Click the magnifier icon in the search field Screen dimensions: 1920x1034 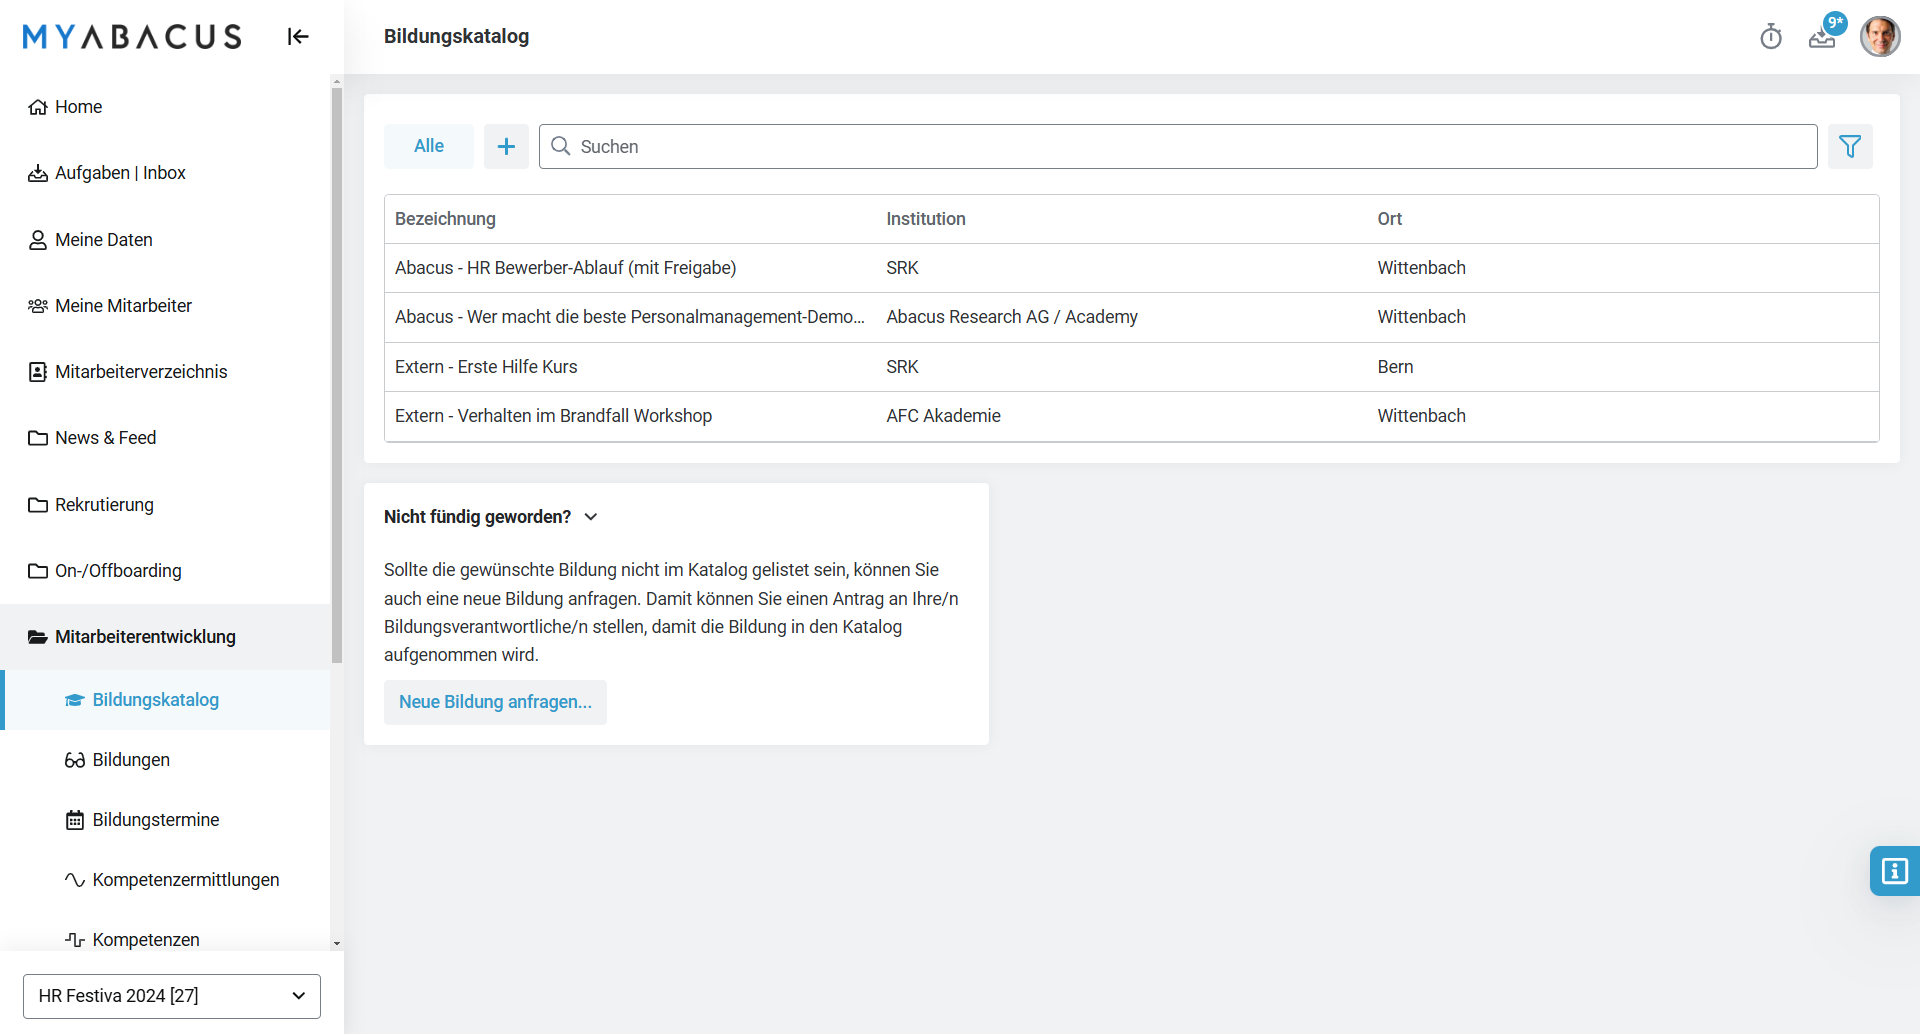tap(561, 146)
